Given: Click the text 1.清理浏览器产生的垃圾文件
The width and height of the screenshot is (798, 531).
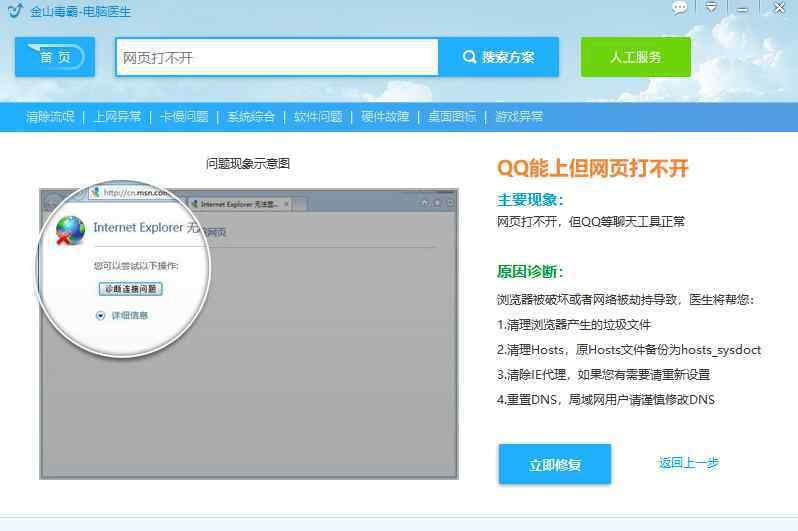Looking at the screenshot, I should 574,324.
